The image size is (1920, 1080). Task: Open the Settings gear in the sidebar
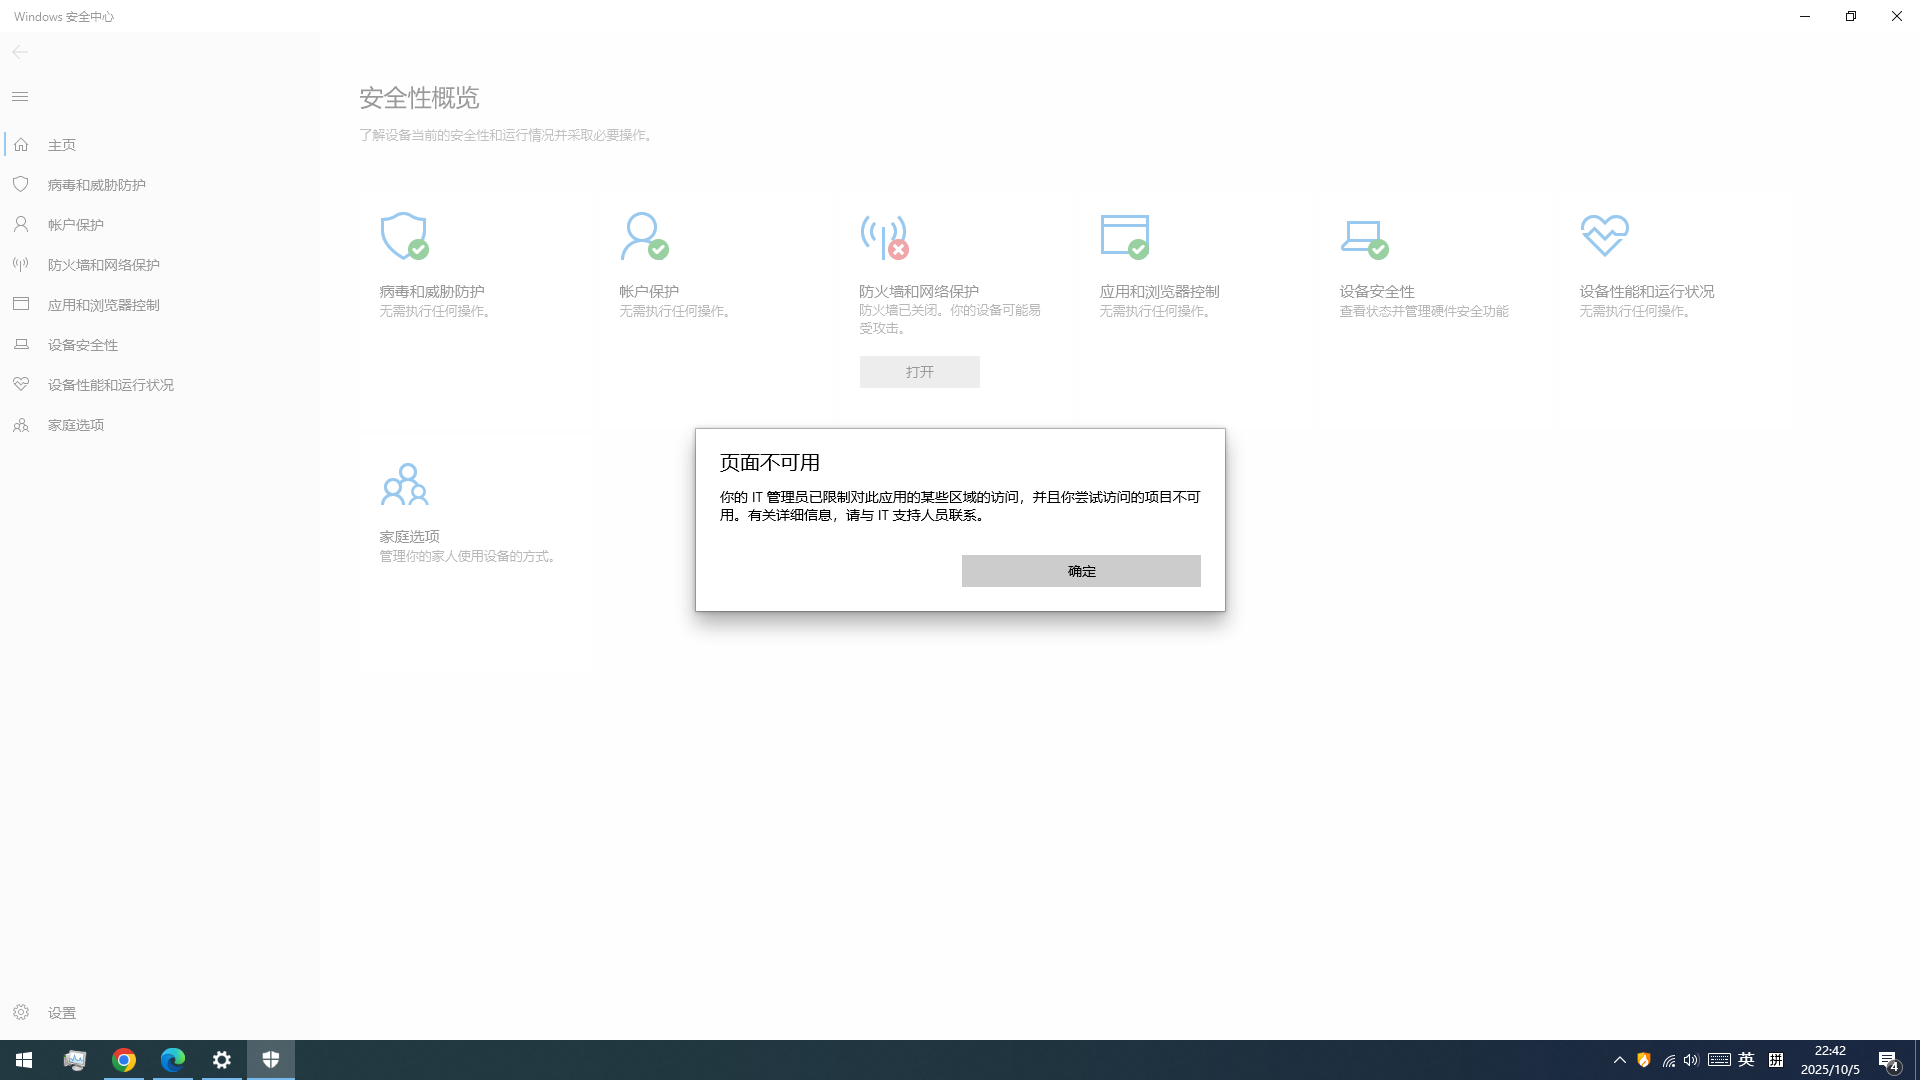tap(21, 1012)
